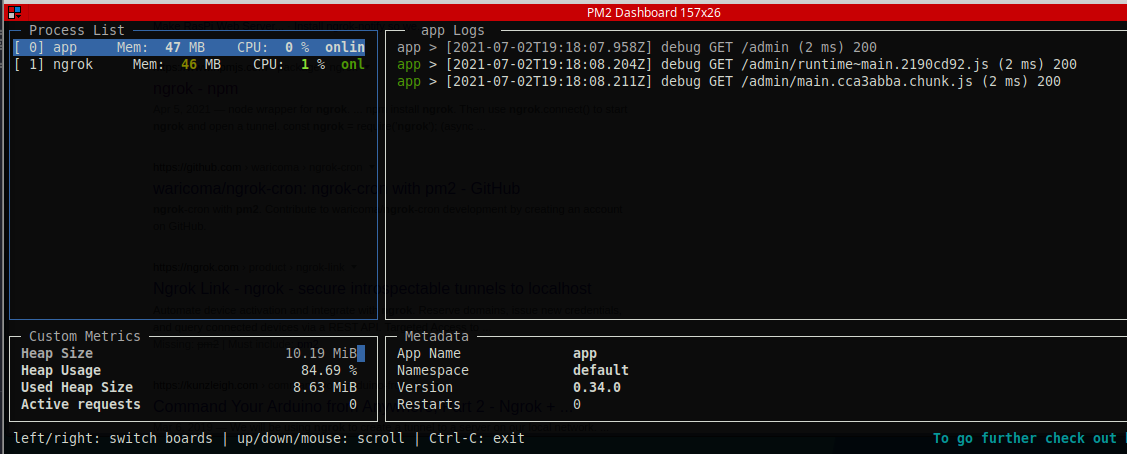Image resolution: width=1127 pixels, height=454 pixels.
Task: Click the Metadata panel heading
Action: point(436,337)
